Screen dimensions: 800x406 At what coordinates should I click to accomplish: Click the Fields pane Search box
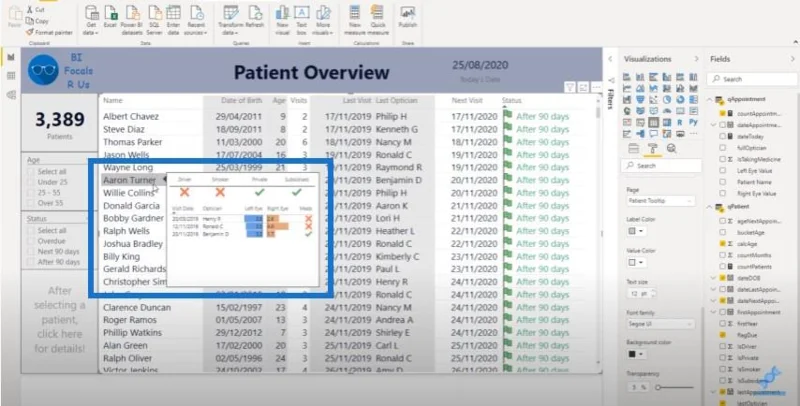coord(752,79)
